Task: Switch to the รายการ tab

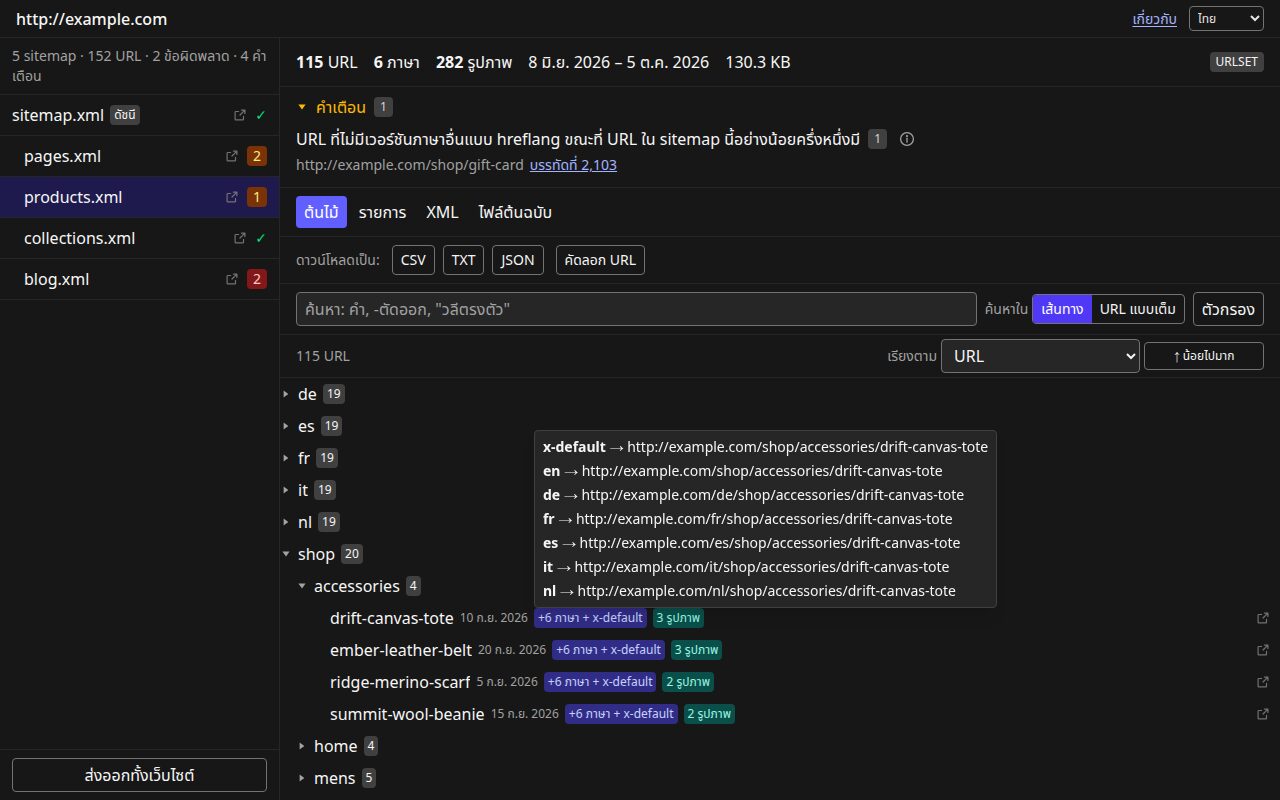Action: [x=382, y=212]
